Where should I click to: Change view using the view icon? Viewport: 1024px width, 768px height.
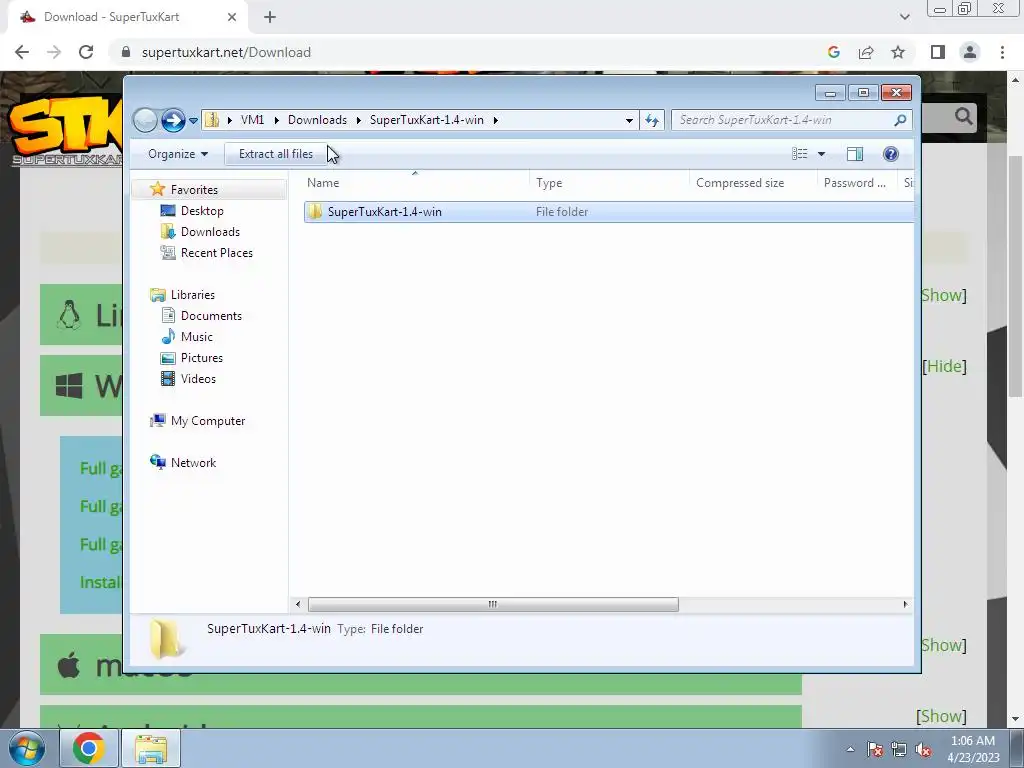[799, 154]
